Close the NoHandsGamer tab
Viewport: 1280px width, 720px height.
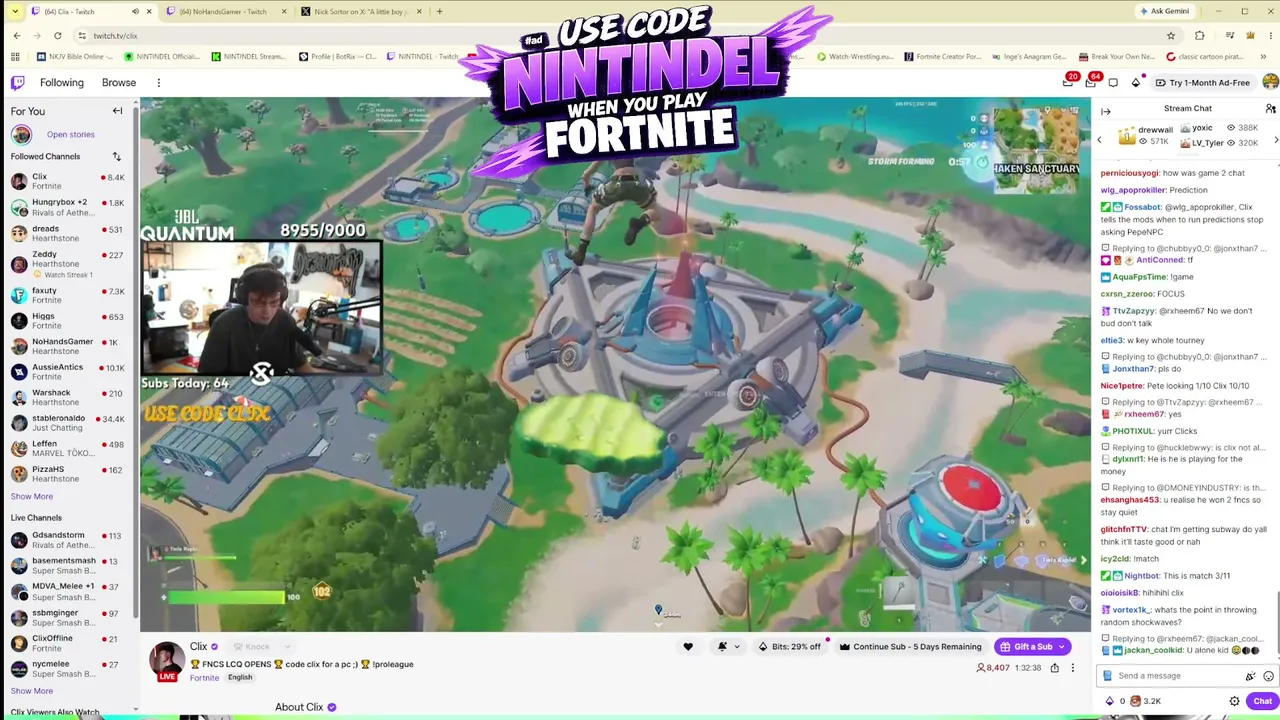pos(284,12)
